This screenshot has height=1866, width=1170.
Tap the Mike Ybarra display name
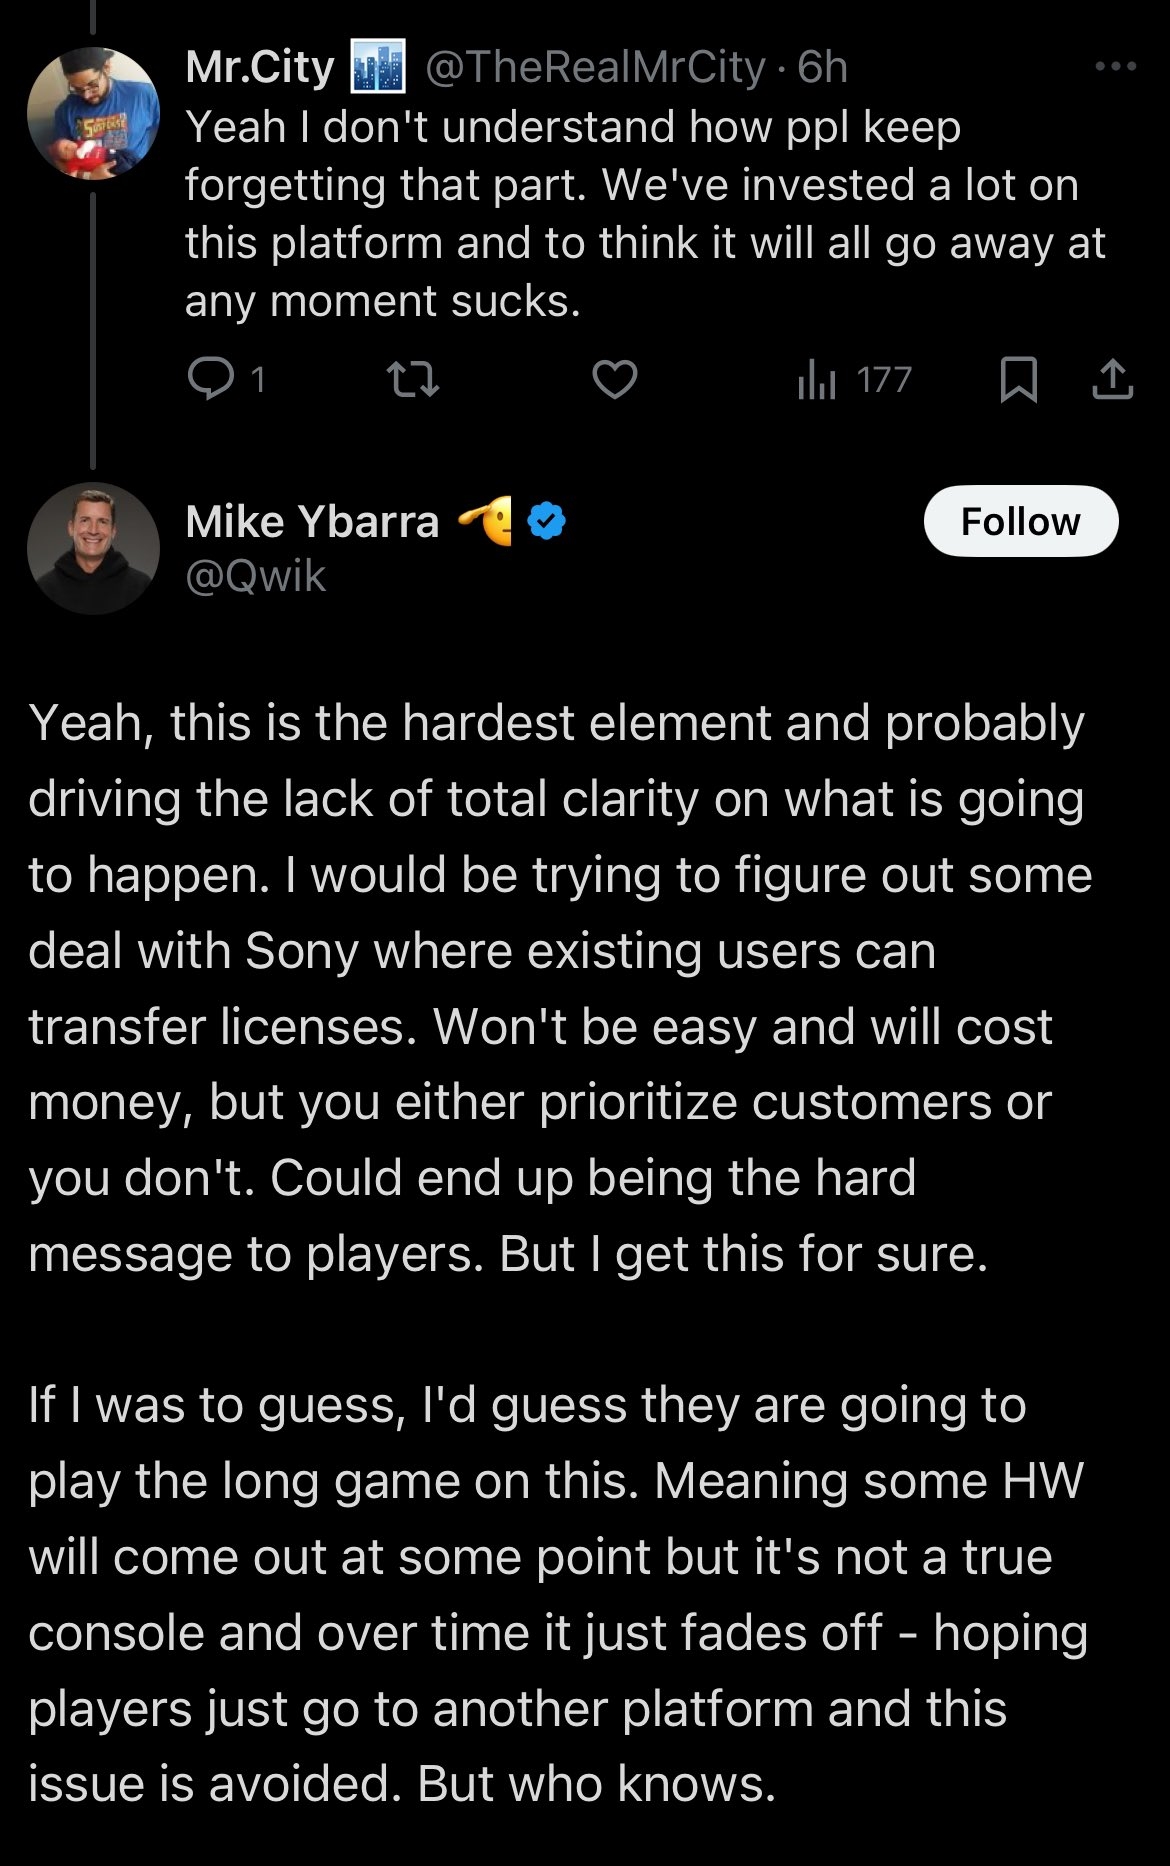312,521
